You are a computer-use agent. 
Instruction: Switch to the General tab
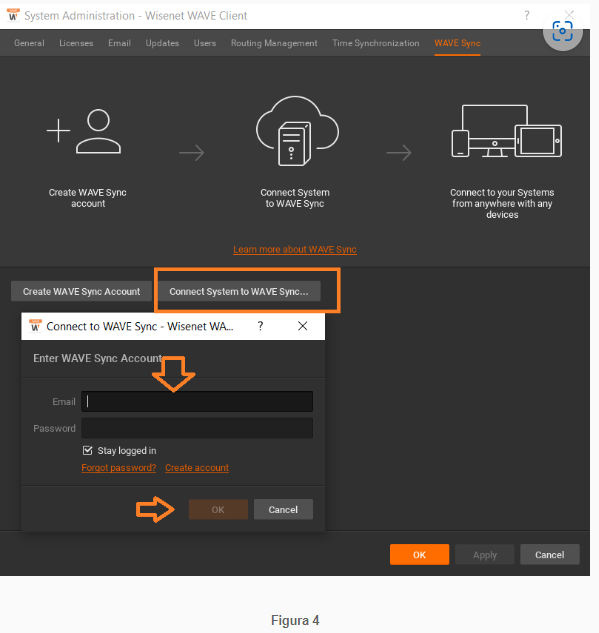coord(29,43)
